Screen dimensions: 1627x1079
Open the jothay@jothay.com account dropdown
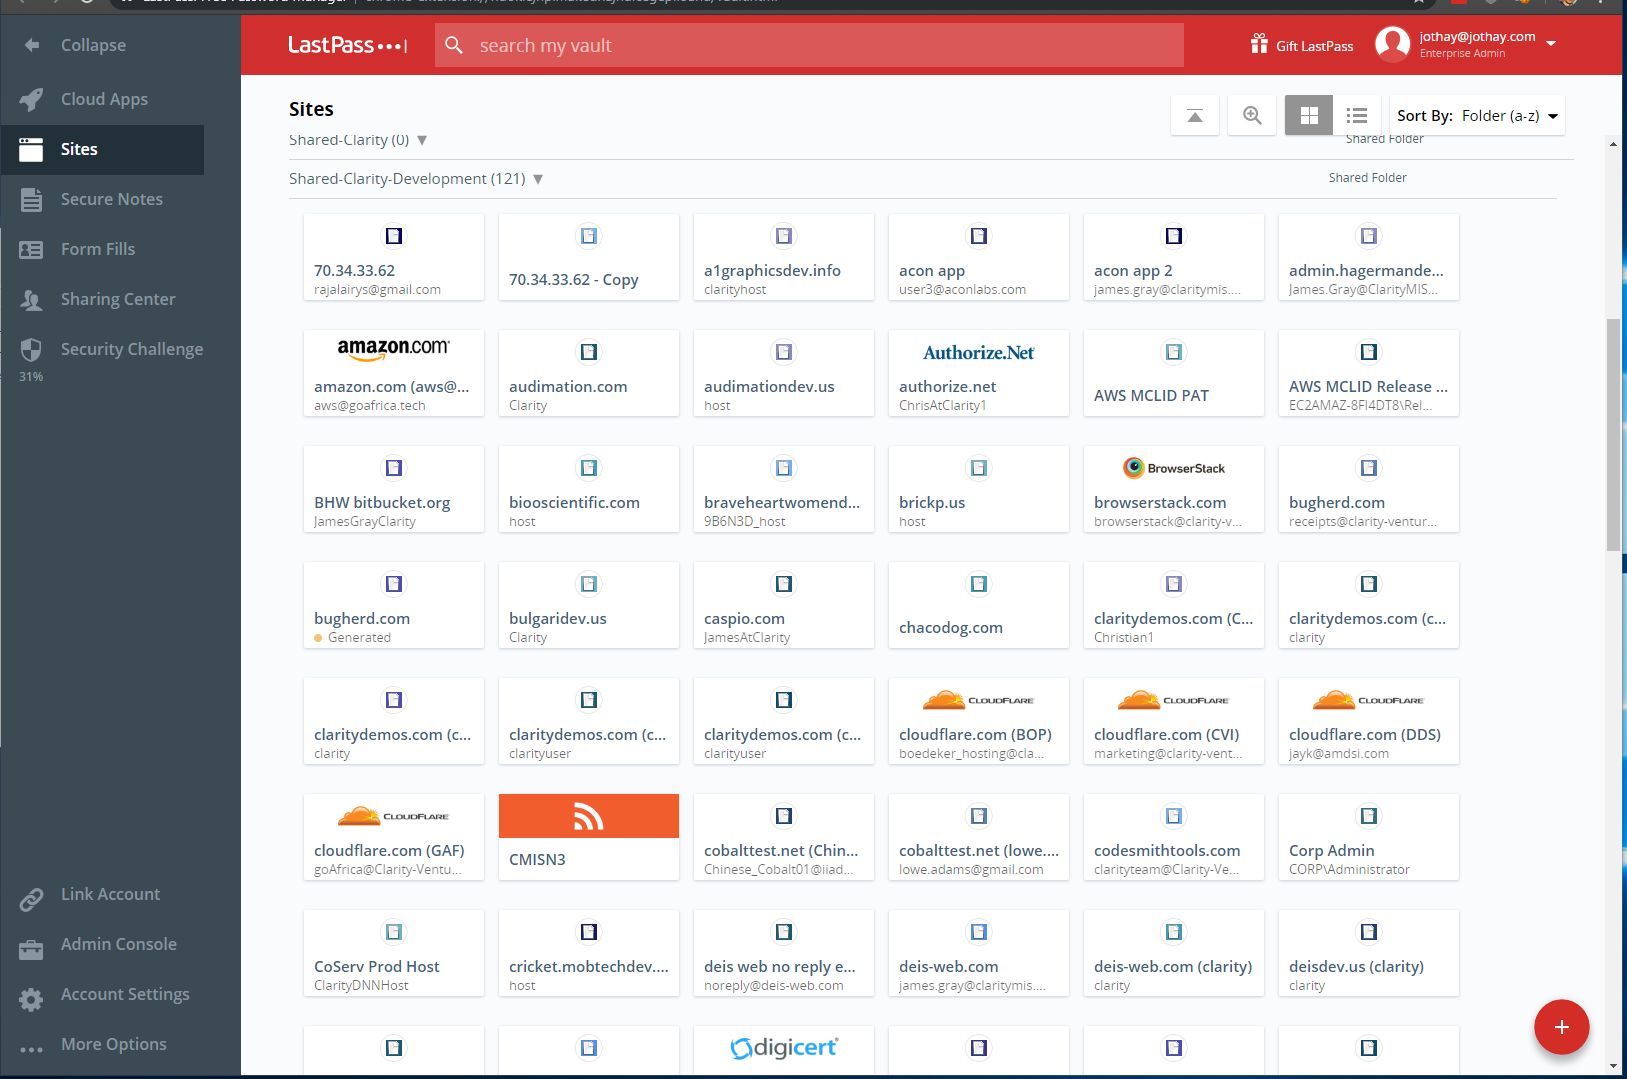1551,44
